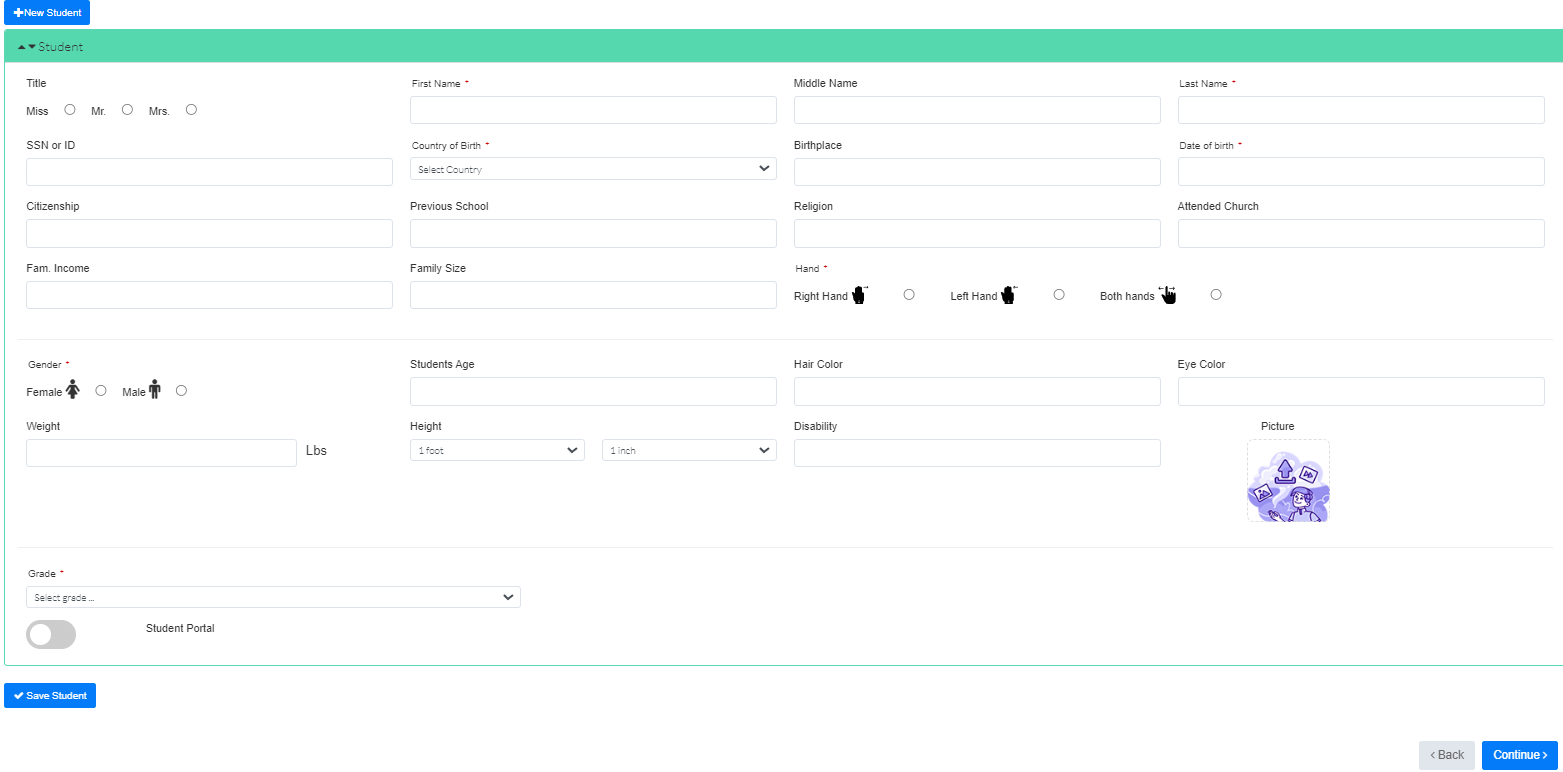1563x772 pixels.
Task: Click the Family Size field
Action: point(593,295)
